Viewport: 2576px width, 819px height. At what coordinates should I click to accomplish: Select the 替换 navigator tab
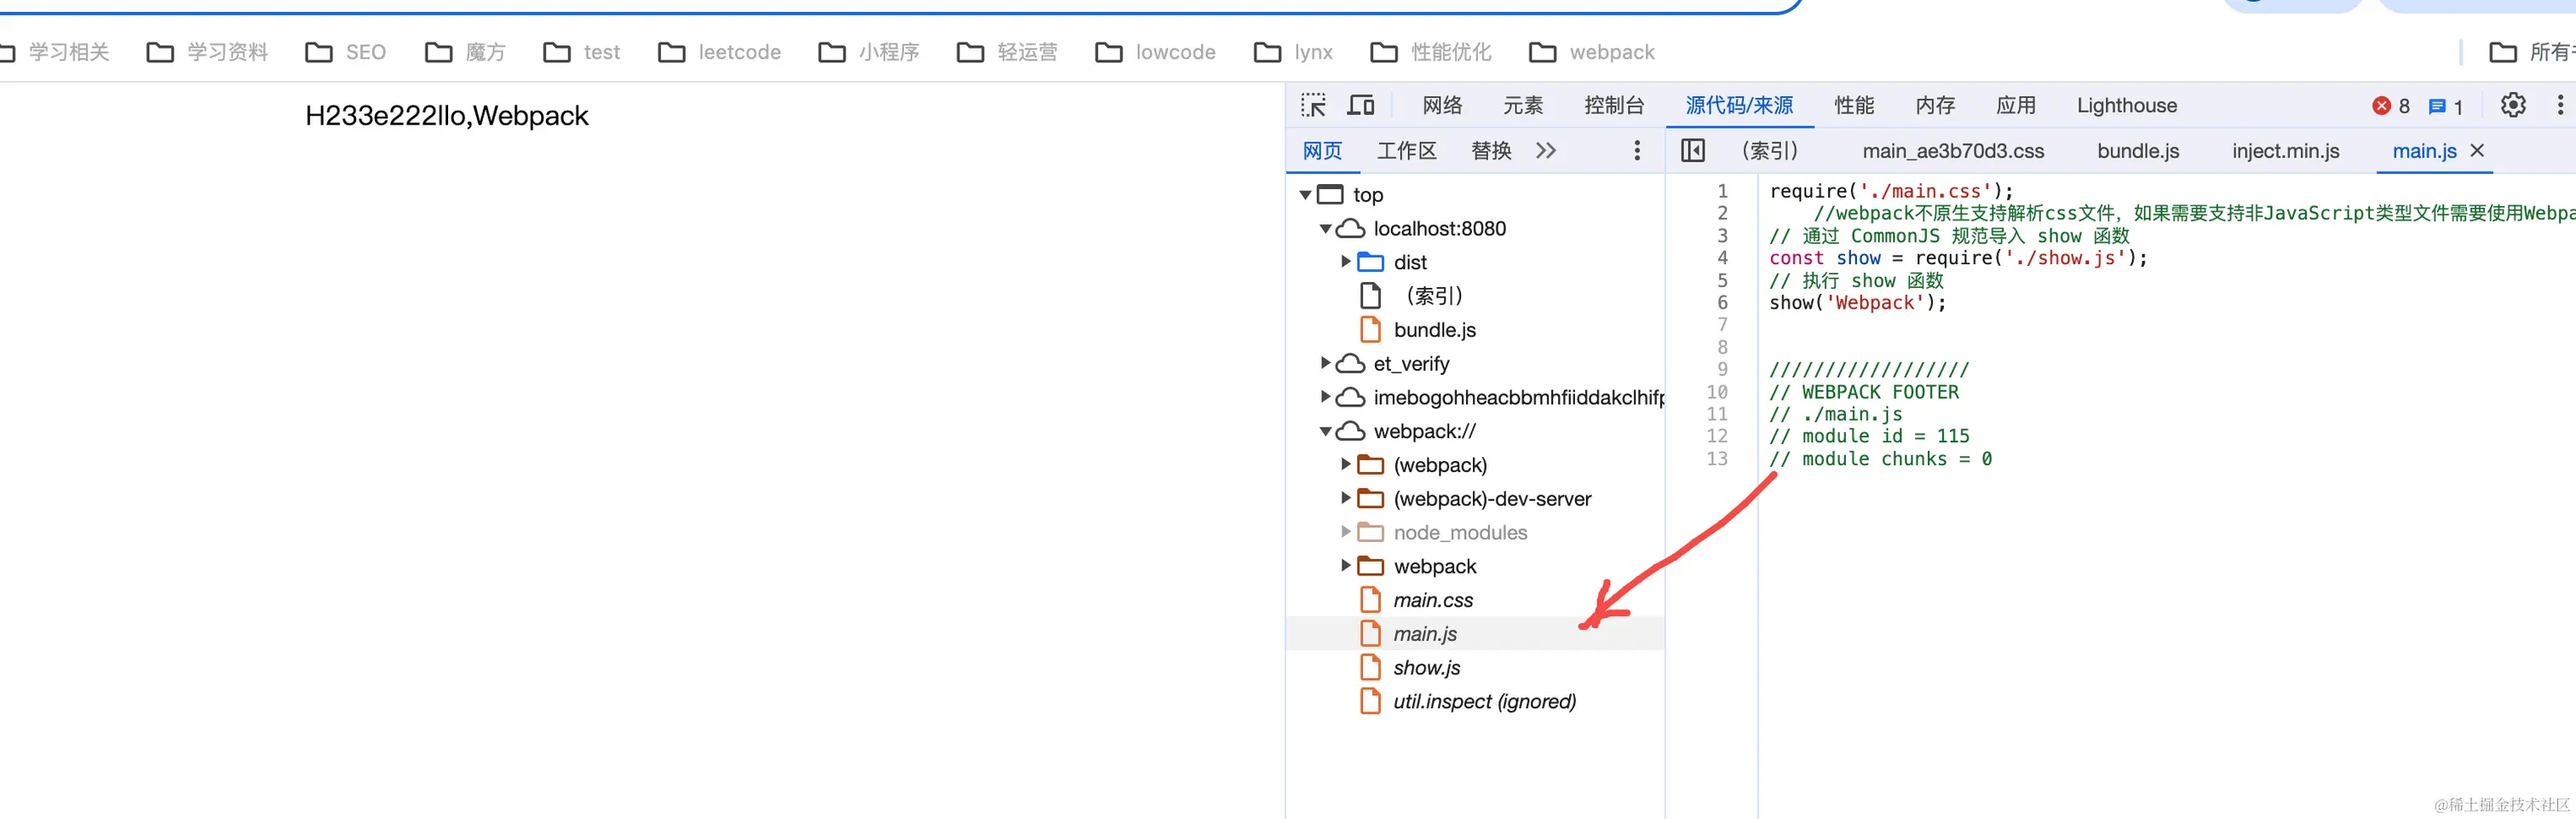[x=1491, y=150]
